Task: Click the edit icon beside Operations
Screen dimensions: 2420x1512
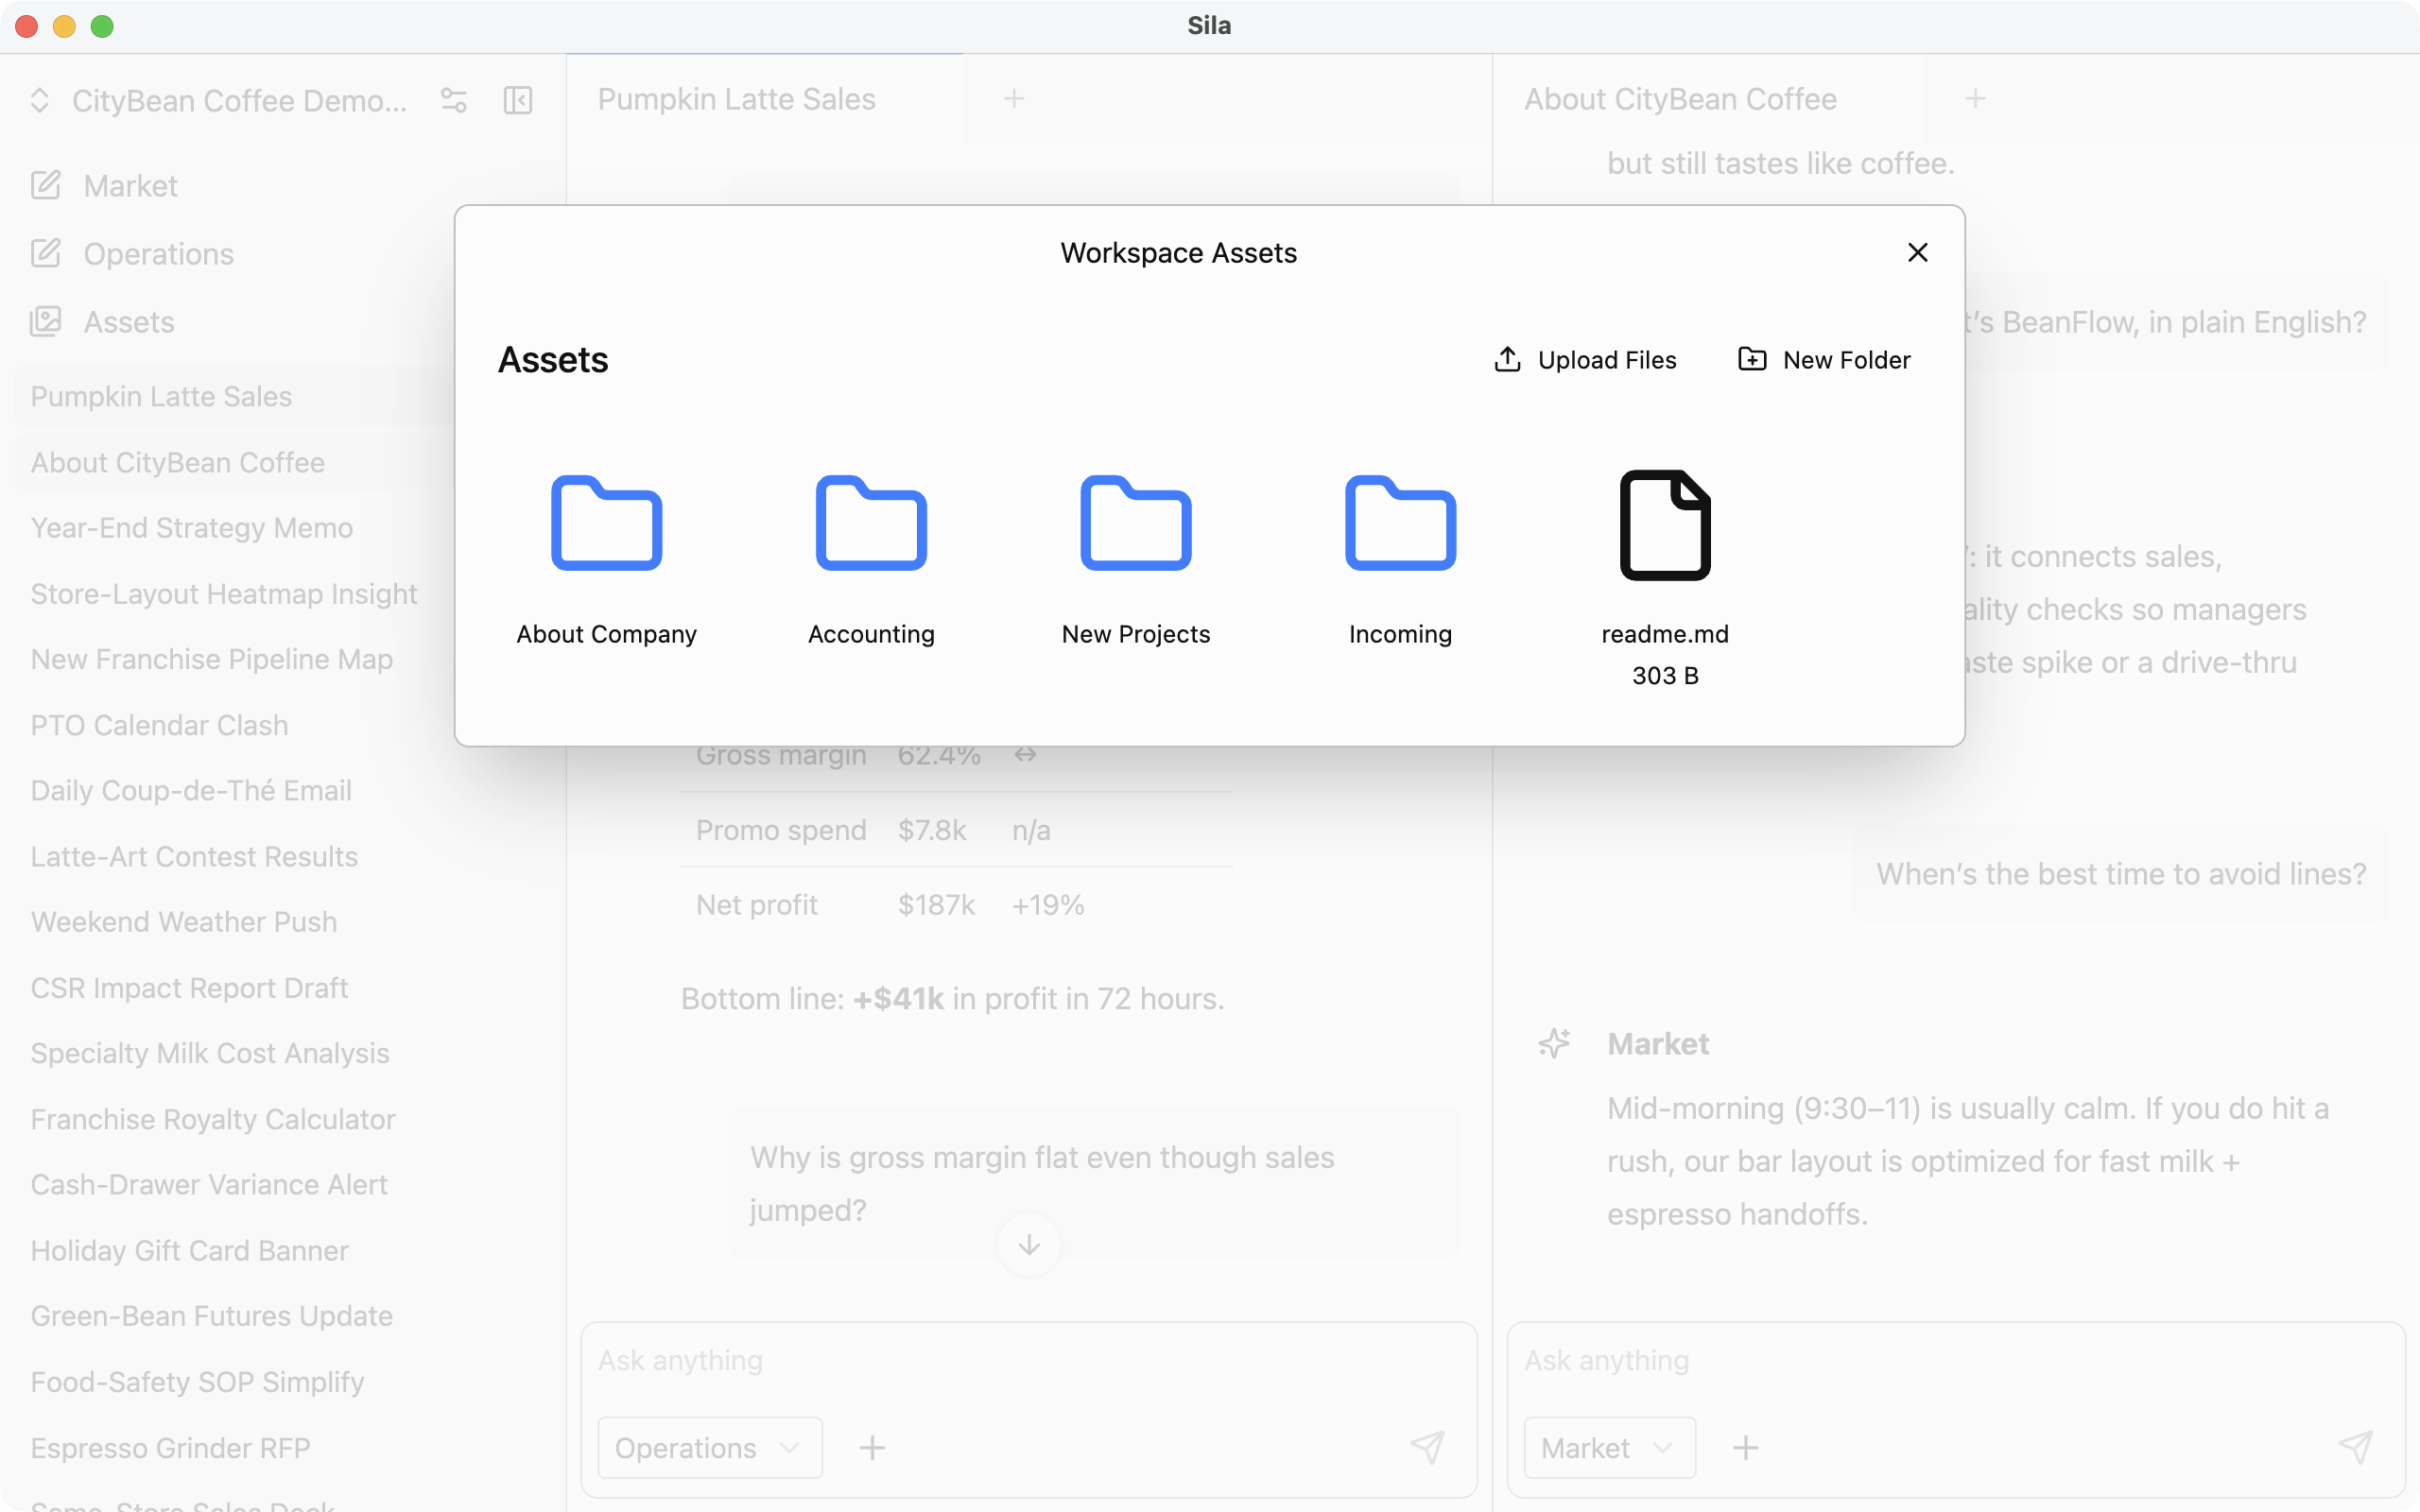Action: coord(46,253)
